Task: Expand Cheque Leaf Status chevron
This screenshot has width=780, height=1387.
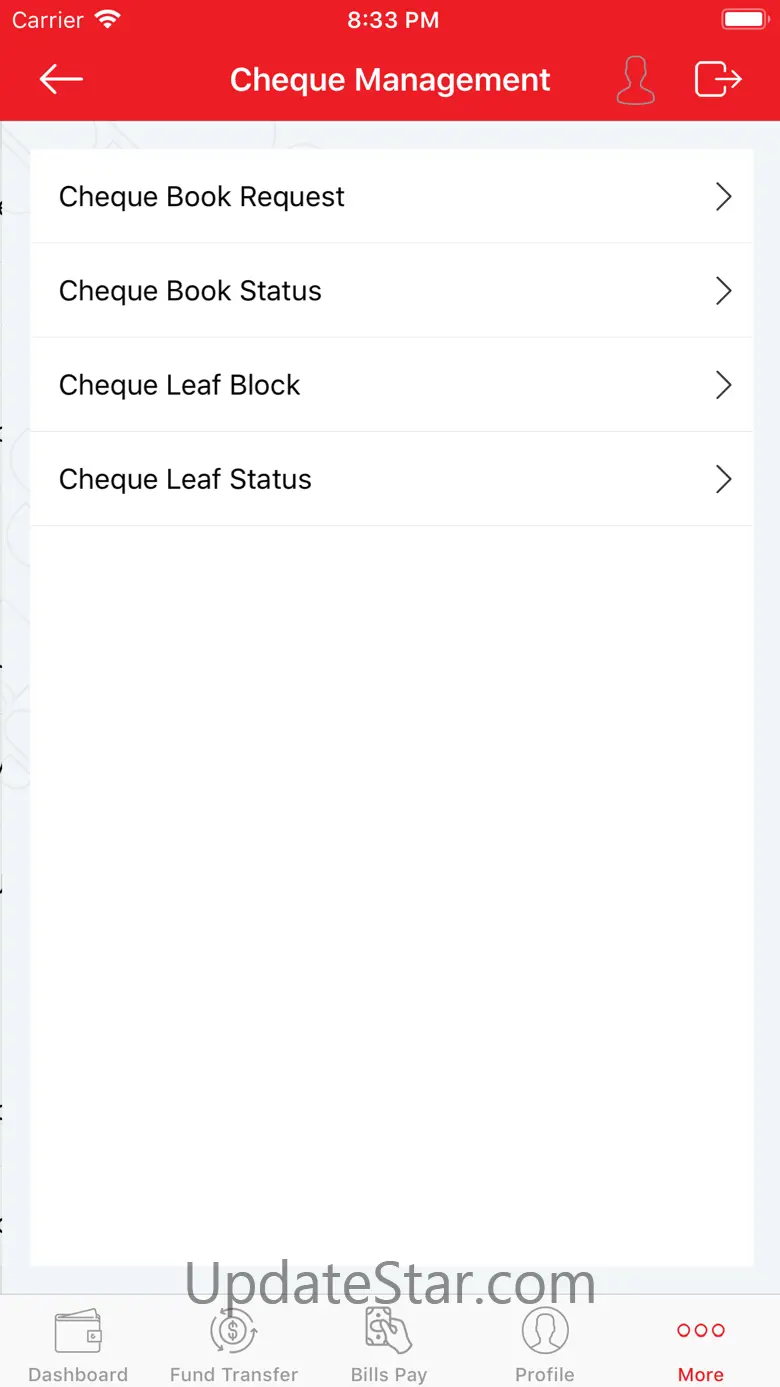Action: [724, 479]
